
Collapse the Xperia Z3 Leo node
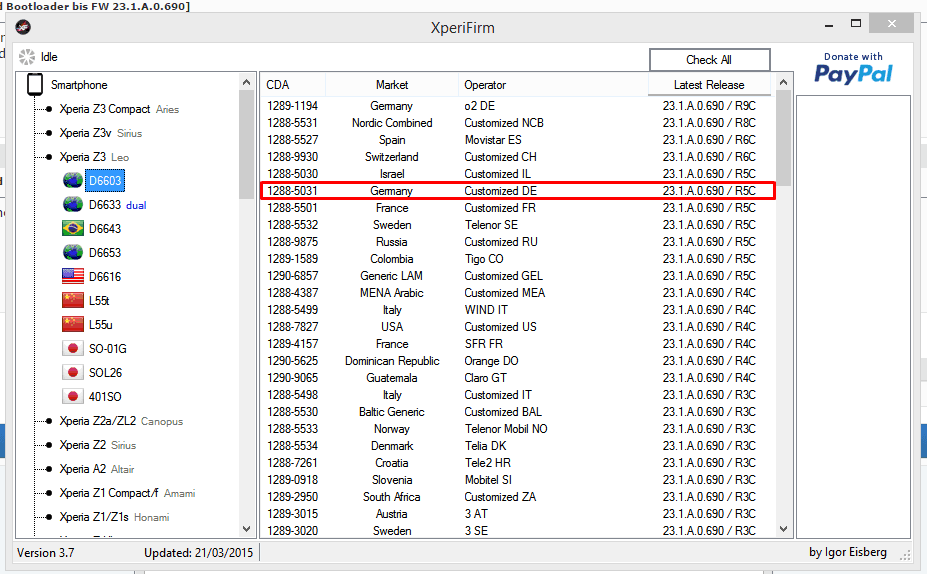pyautogui.click(x=48, y=157)
